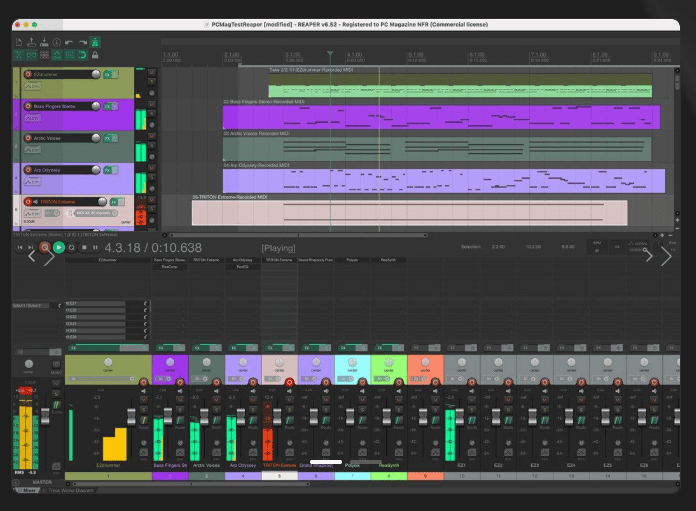
Task: Toggle the snap magnet toolbar icon
Action: coord(83,55)
